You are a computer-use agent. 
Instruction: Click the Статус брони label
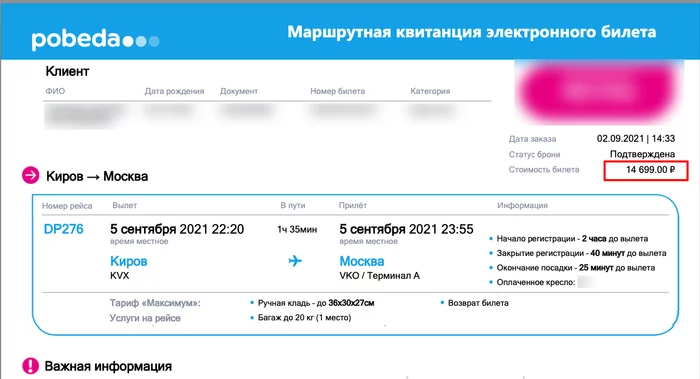(x=534, y=154)
